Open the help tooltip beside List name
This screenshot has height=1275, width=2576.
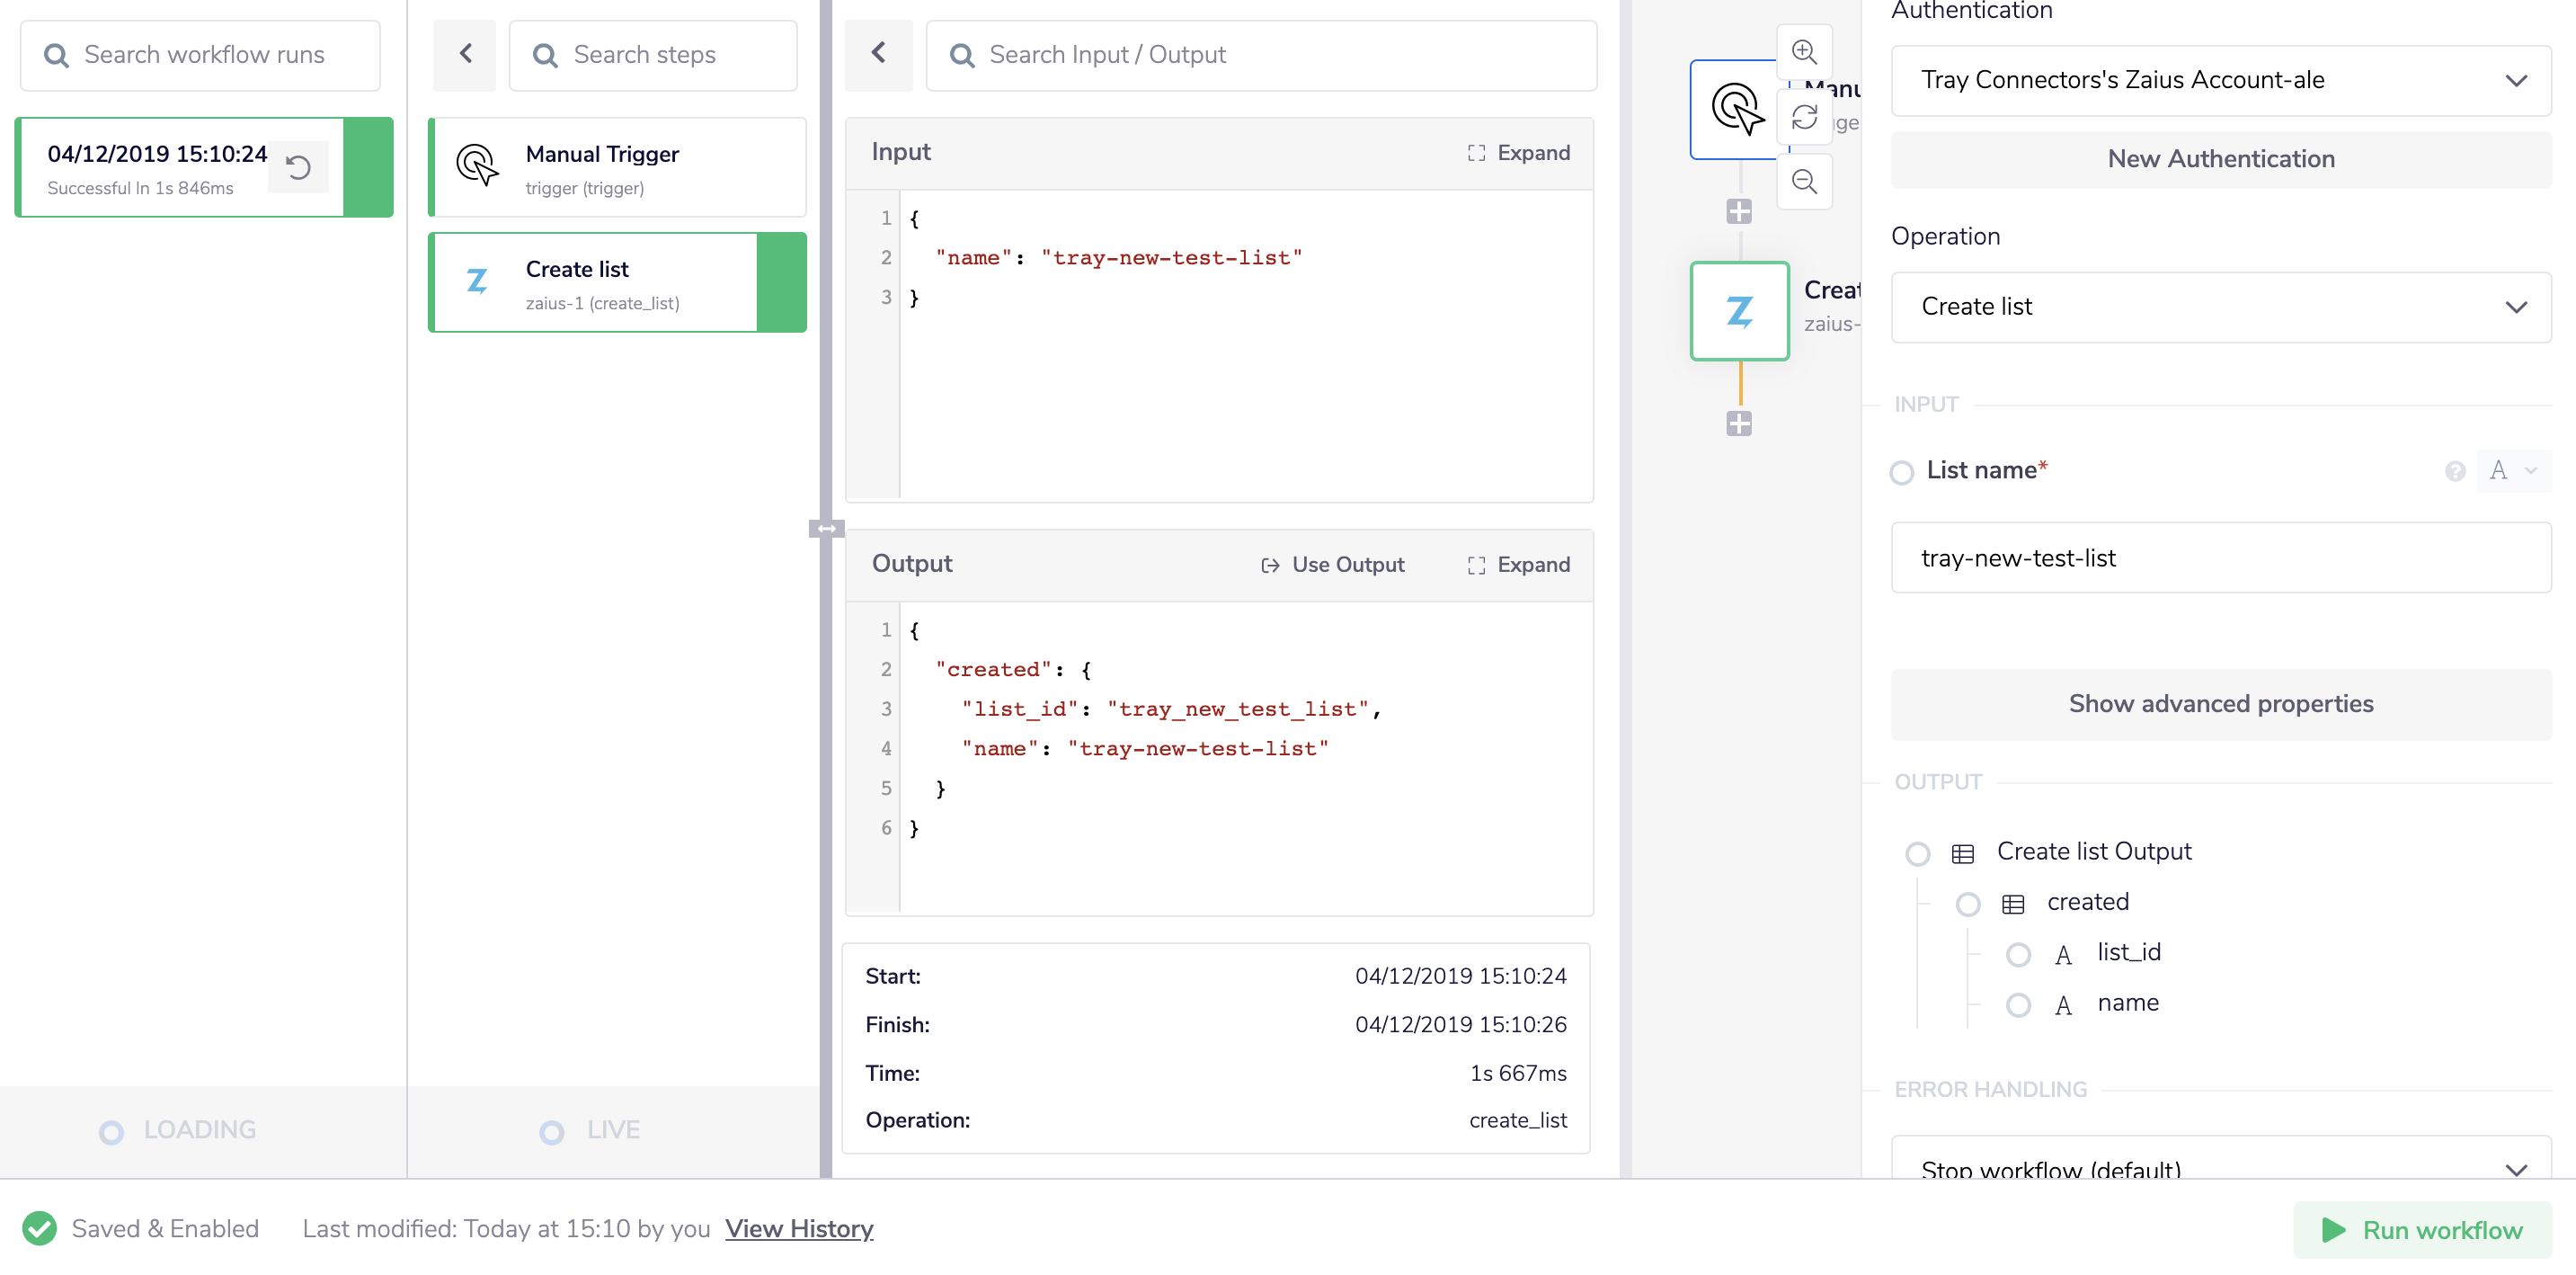(x=2455, y=471)
